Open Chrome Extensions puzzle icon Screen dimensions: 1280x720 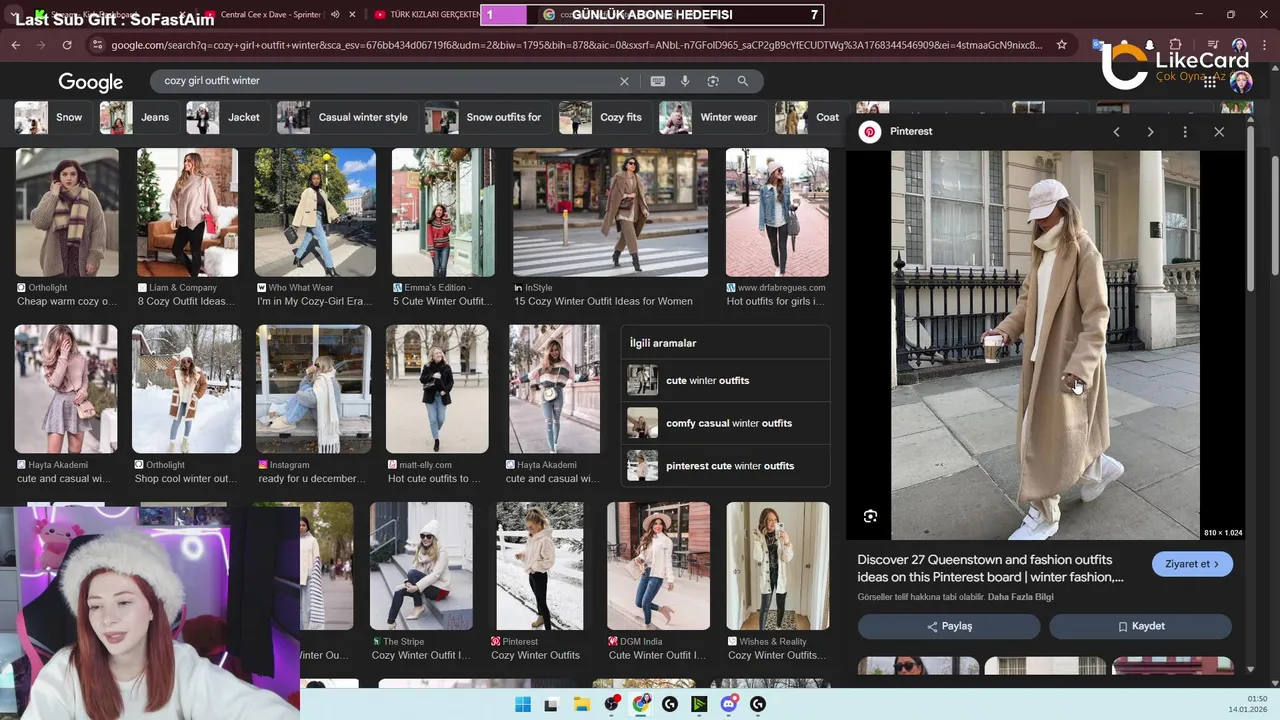1175,45
